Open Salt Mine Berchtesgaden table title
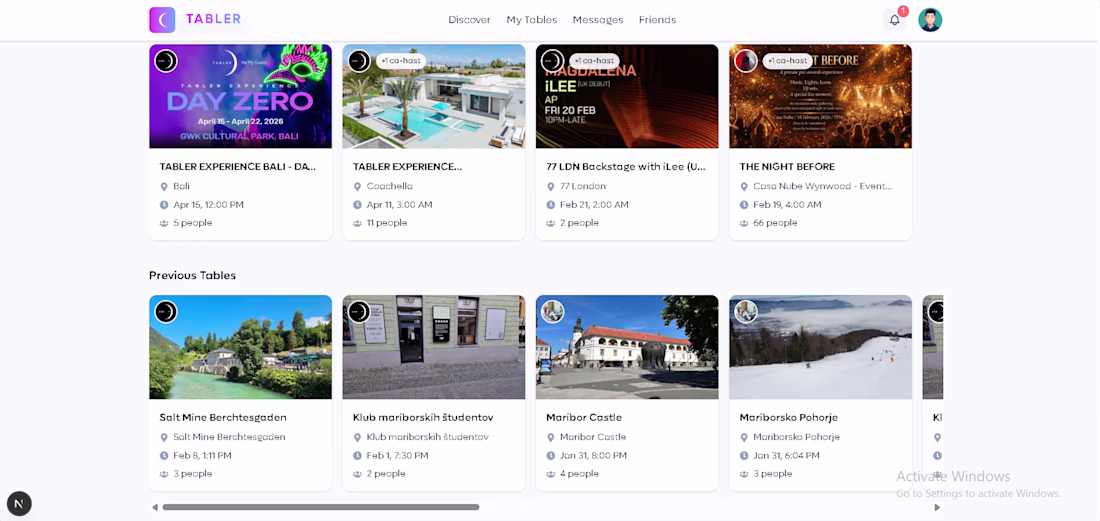Screen dimensions: 1100x521 point(223,417)
